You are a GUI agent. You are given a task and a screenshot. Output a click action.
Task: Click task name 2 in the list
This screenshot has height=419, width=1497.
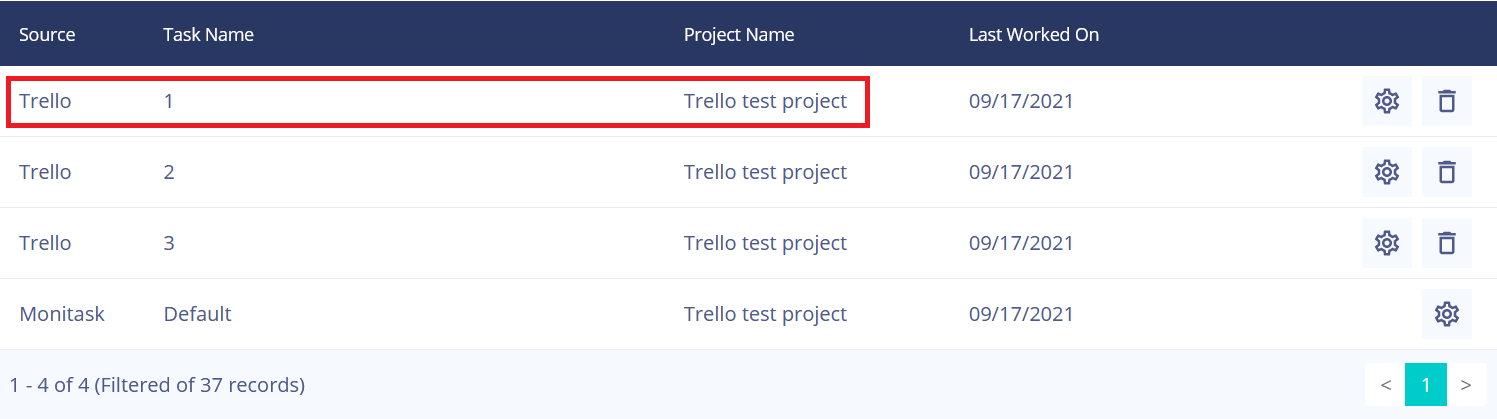(169, 172)
